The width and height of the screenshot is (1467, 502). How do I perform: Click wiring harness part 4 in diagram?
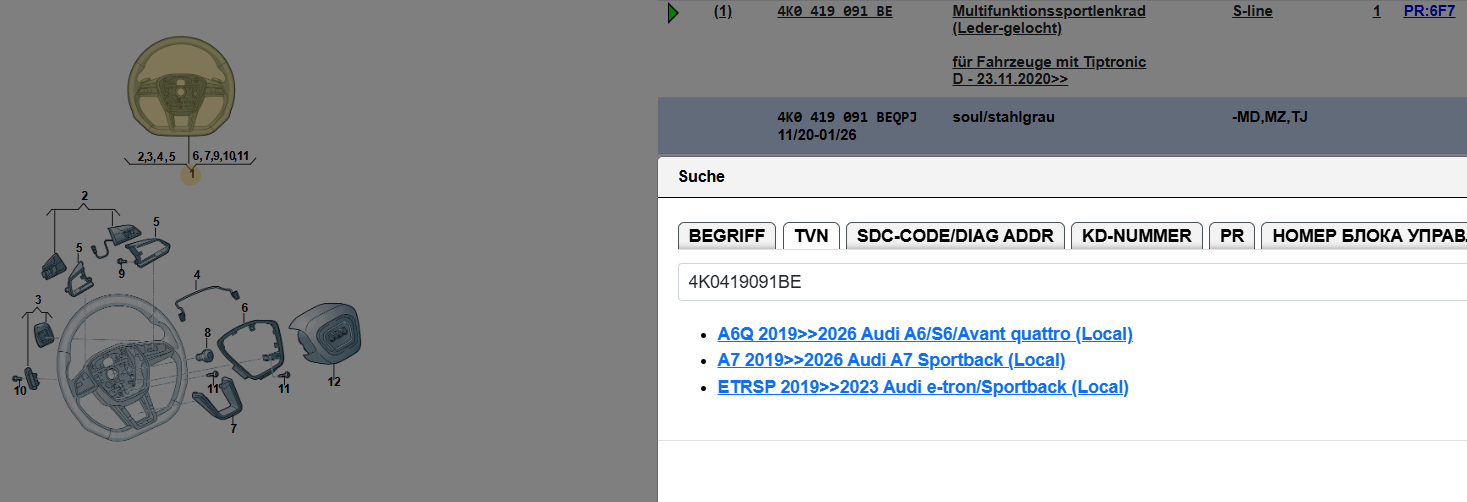[x=205, y=295]
